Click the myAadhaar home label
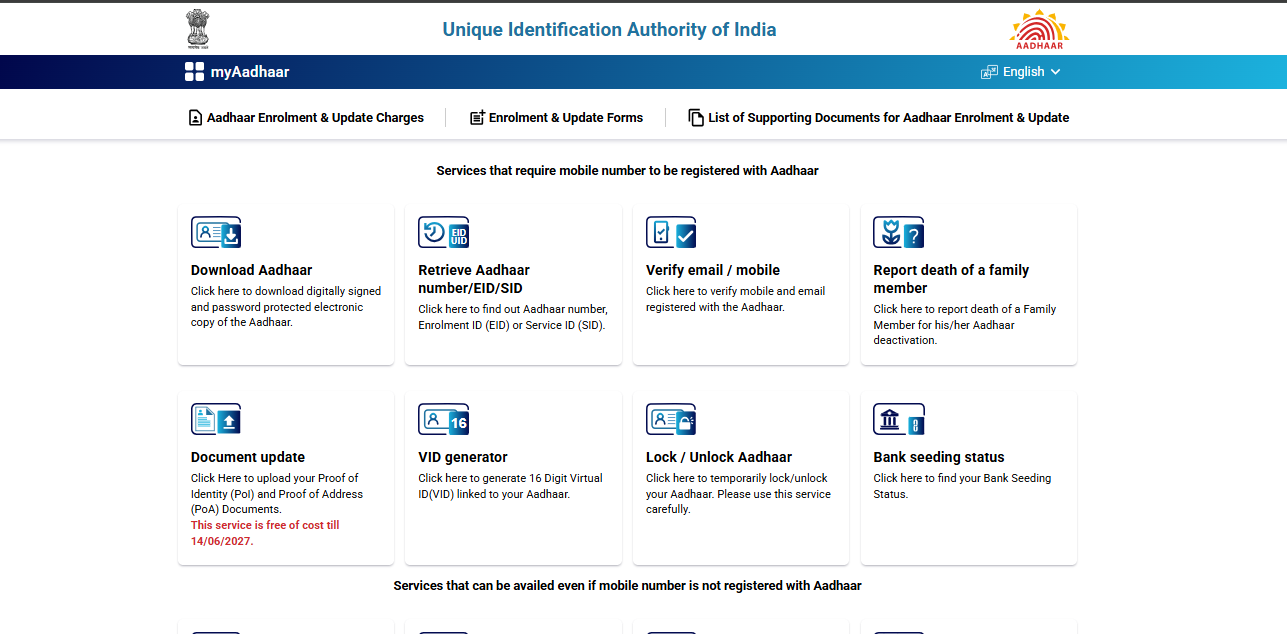The width and height of the screenshot is (1287, 634). click(250, 72)
